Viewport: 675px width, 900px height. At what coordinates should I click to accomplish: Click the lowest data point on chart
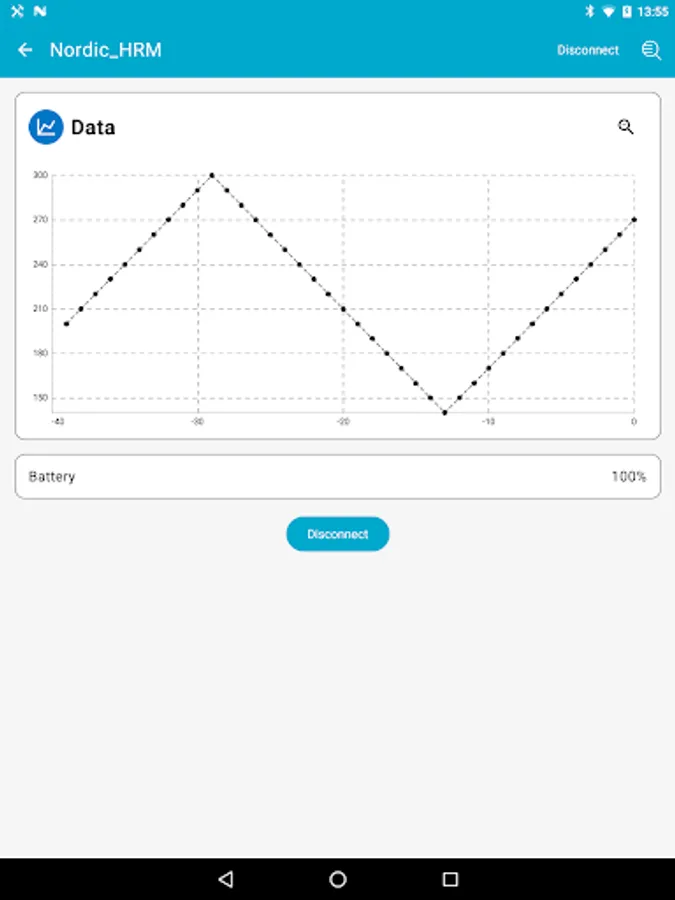point(445,412)
